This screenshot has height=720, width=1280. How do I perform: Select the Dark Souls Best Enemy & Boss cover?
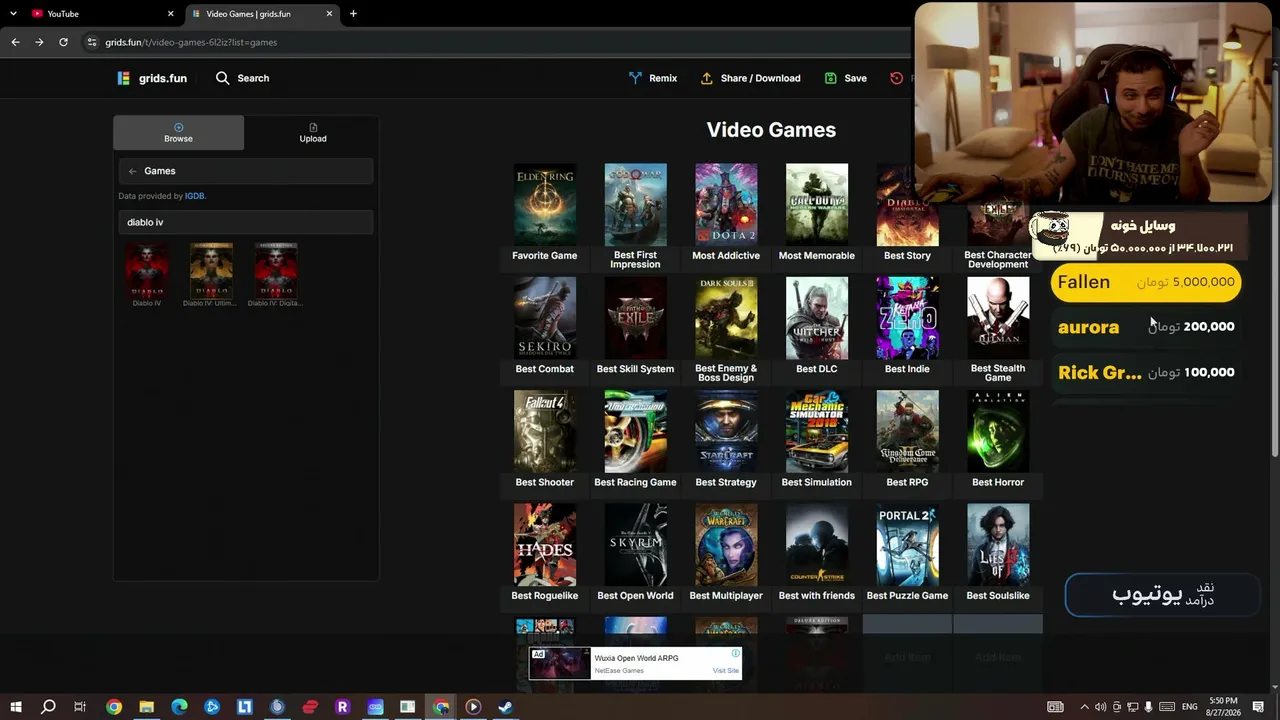coord(726,318)
